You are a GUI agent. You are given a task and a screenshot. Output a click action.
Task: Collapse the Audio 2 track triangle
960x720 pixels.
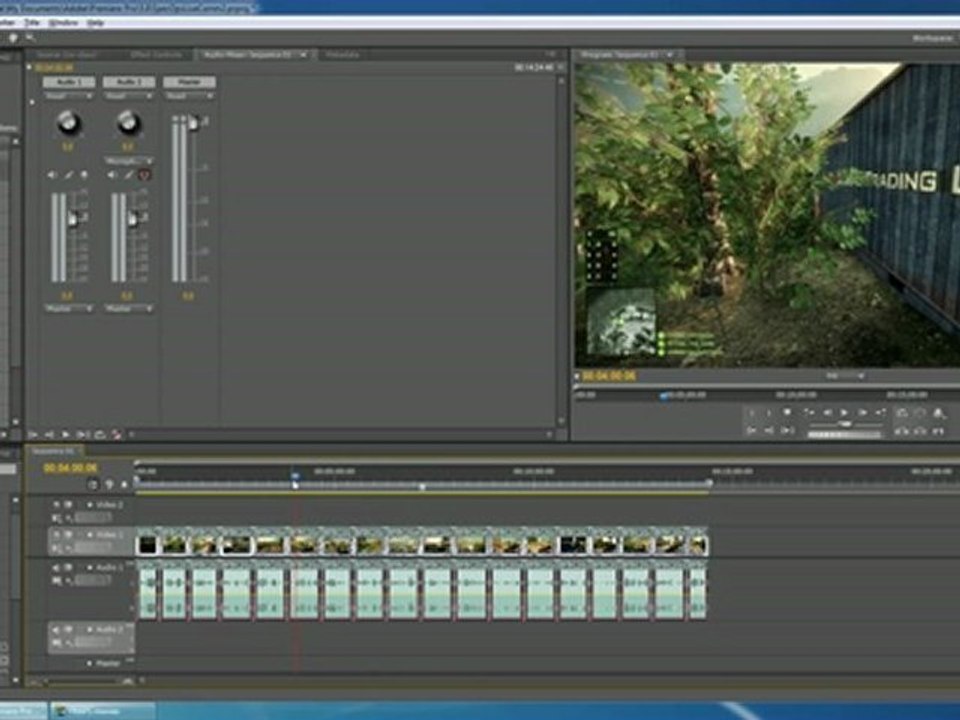(89, 629)
